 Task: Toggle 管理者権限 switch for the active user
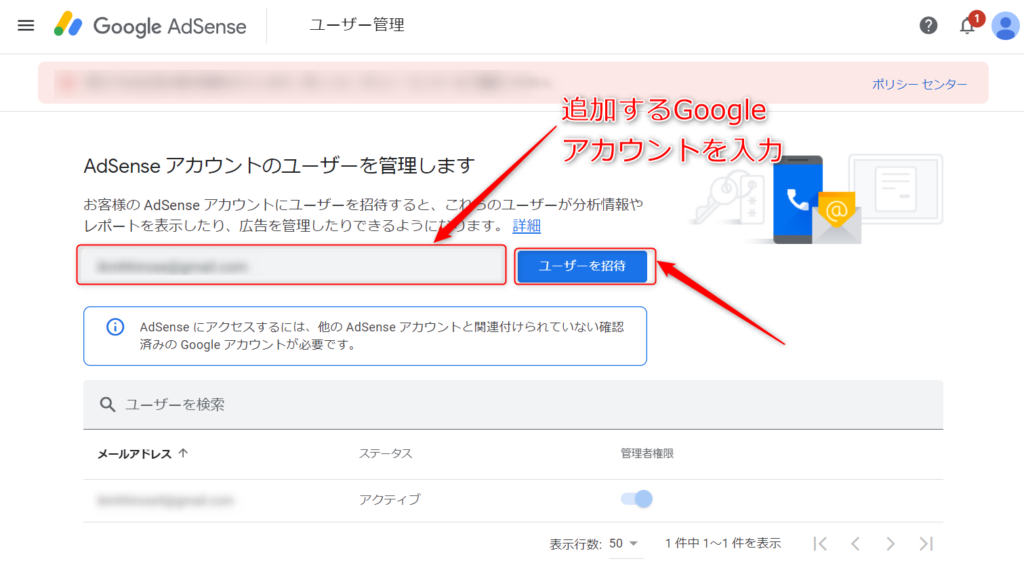pos(637,499)
